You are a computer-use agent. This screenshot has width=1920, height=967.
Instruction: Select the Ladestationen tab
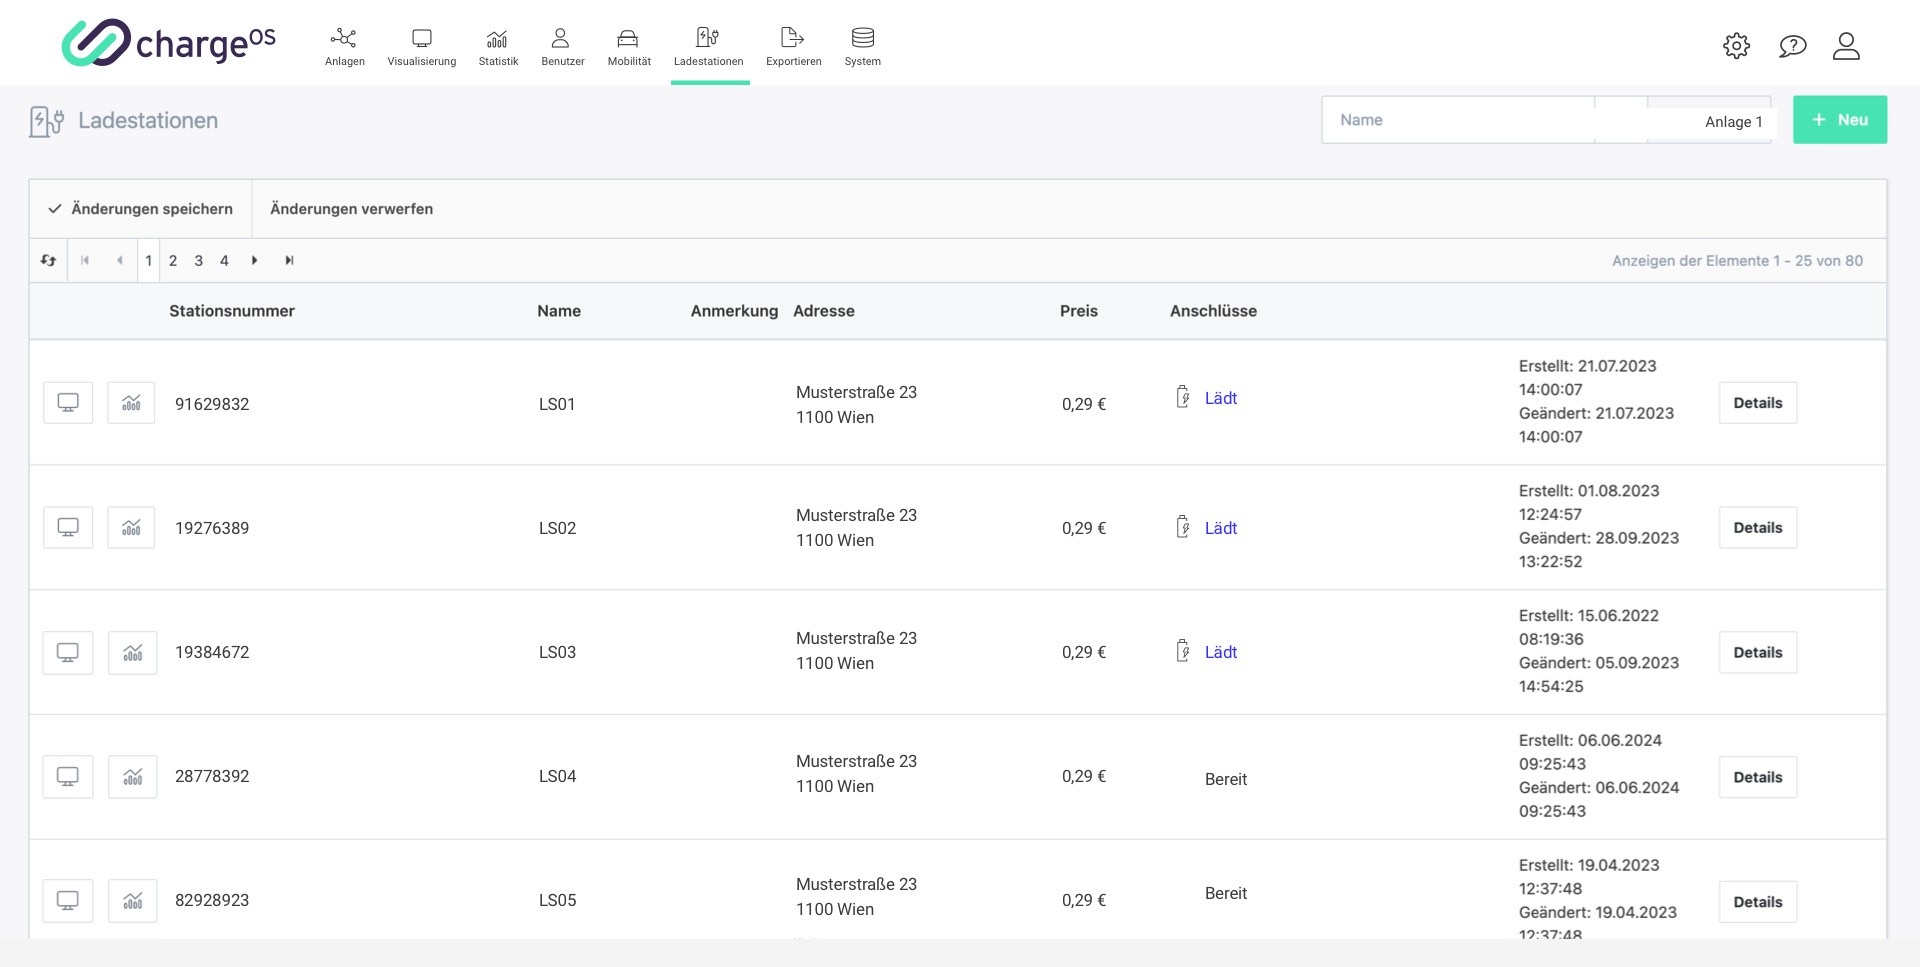(x=708, y=46)
